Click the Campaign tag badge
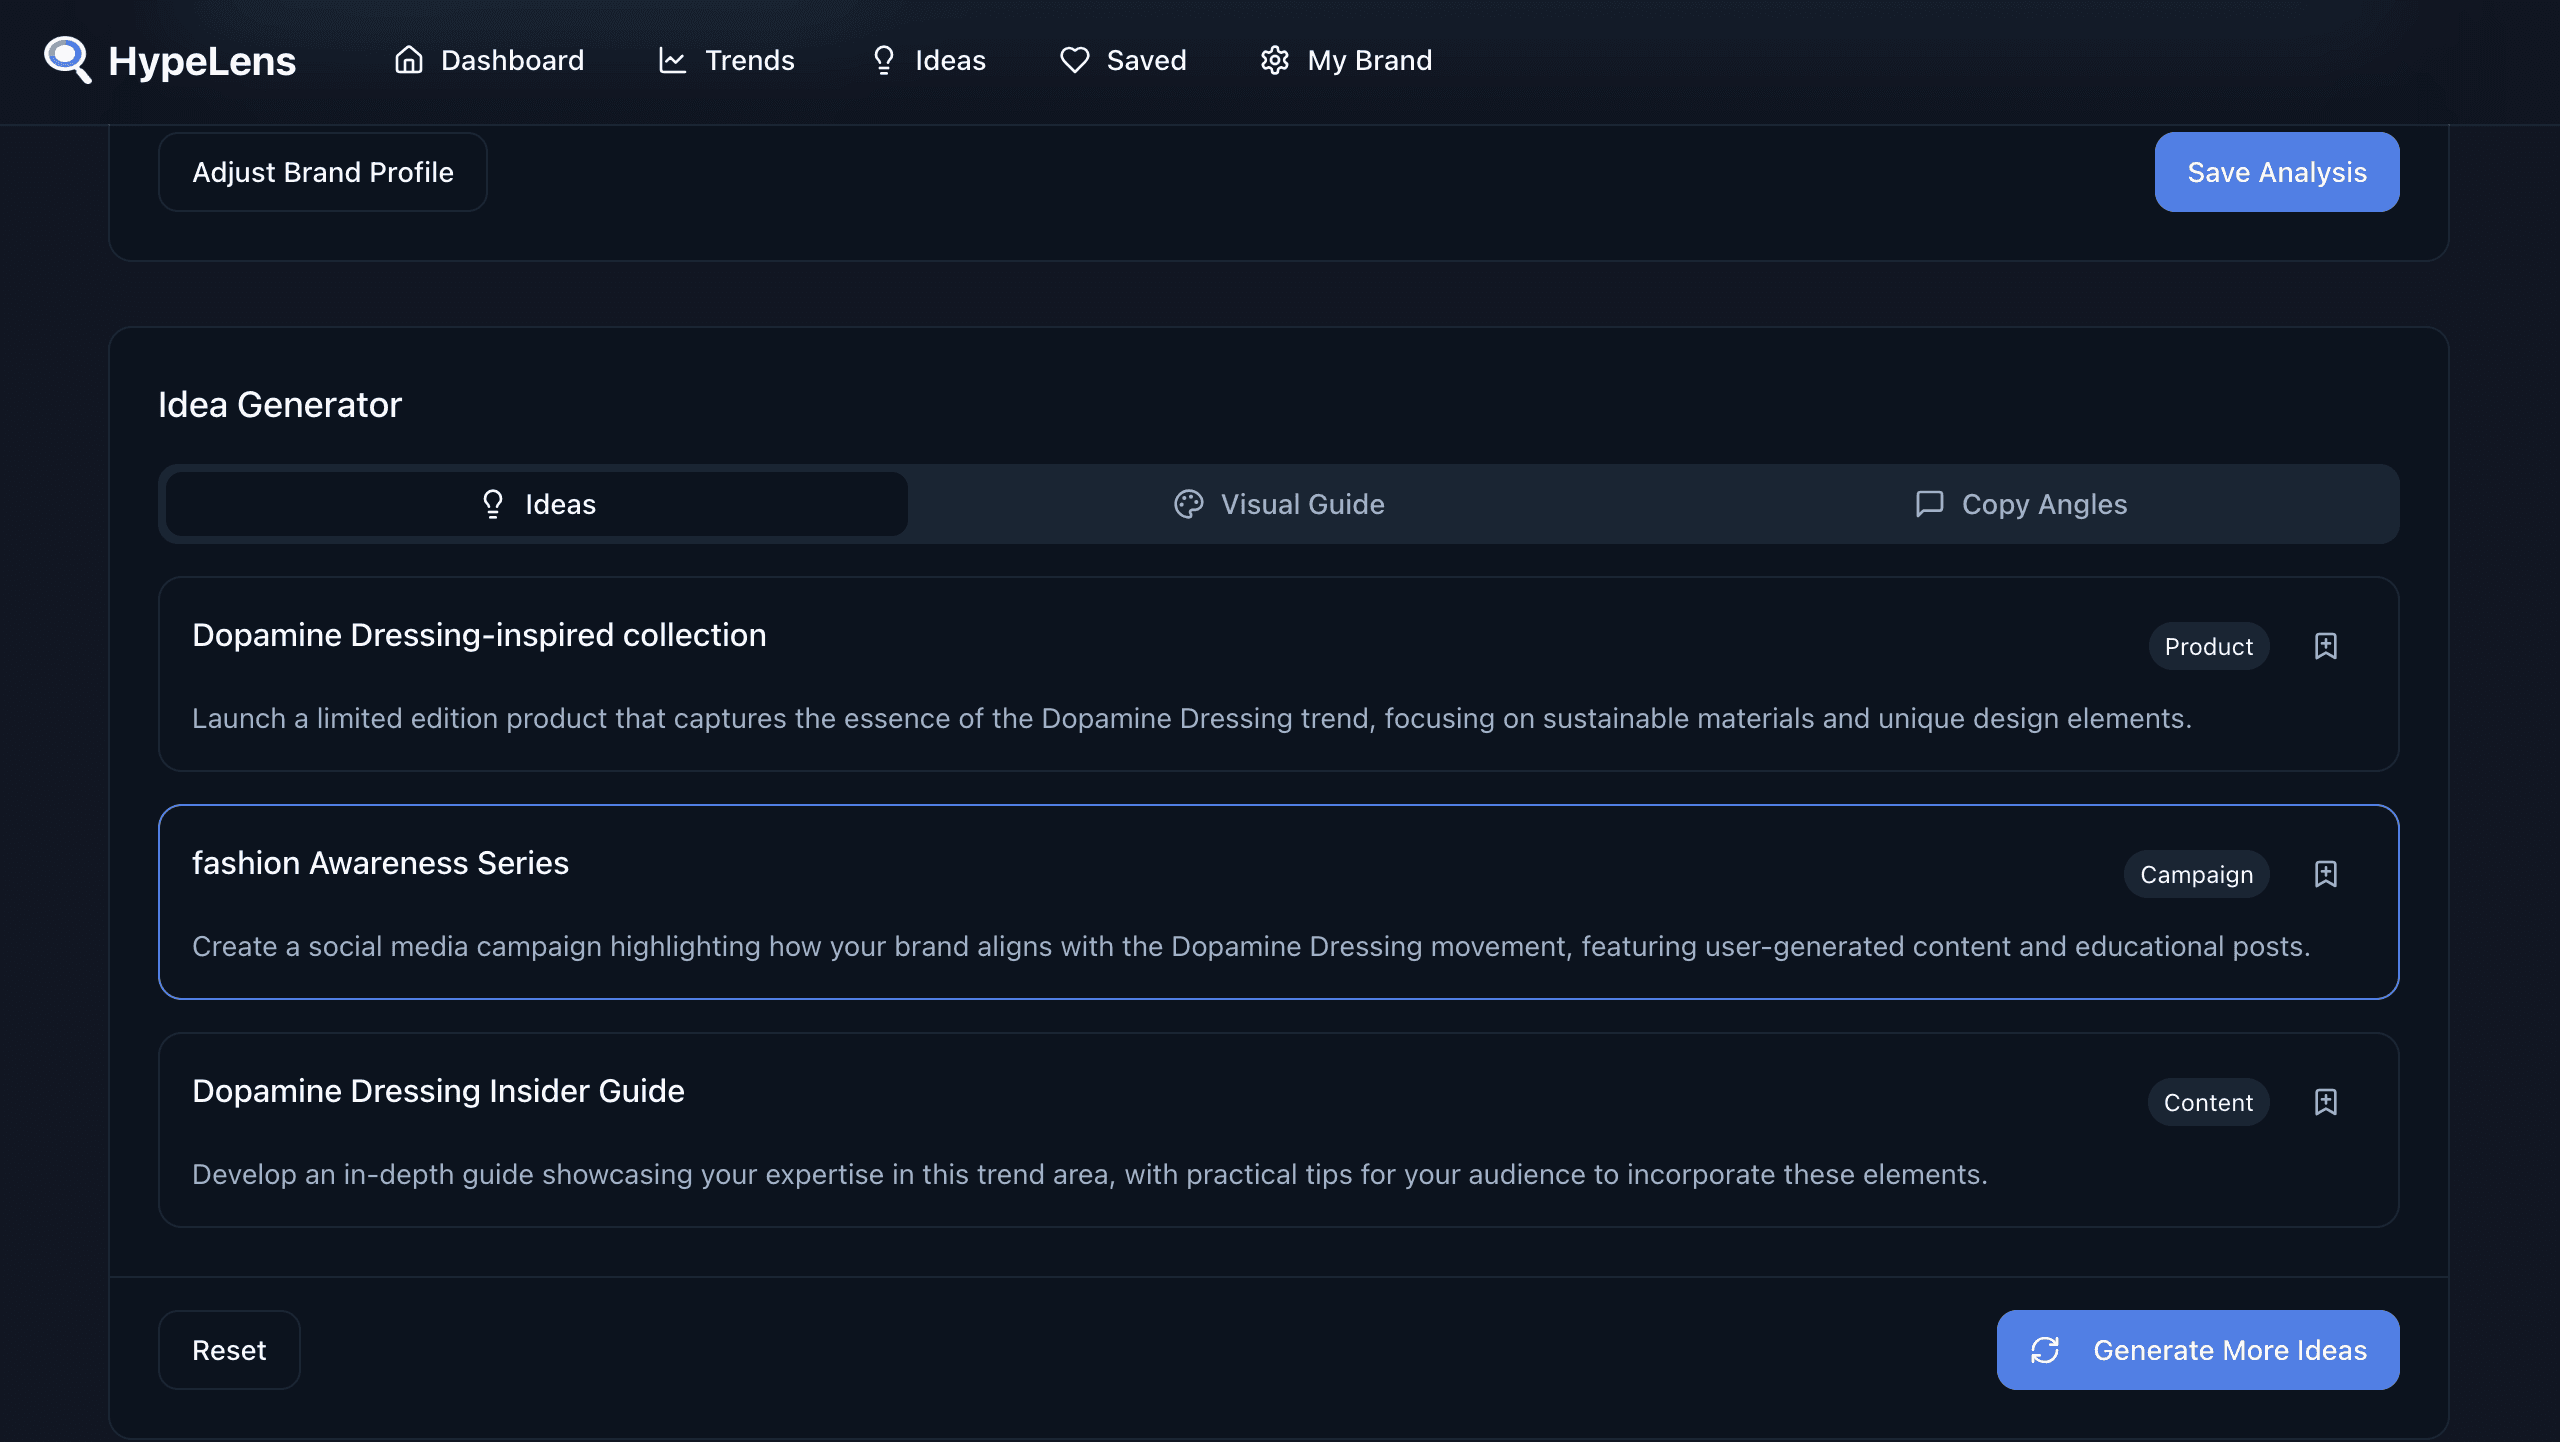 click(x=2196, y=874)
